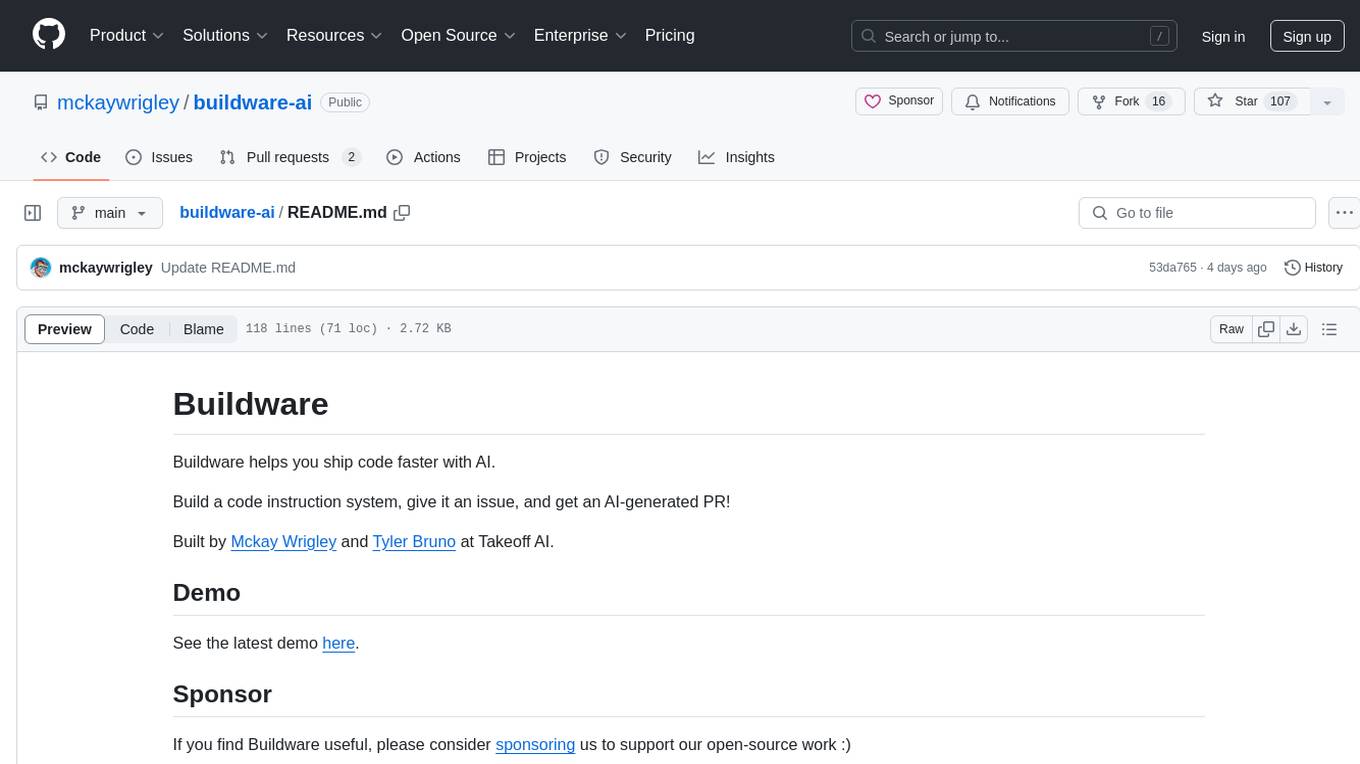The width and height of the screenshot is (1360, 764).
Task: Expand the Enterprise menu
Action: (x=580, y=35)
